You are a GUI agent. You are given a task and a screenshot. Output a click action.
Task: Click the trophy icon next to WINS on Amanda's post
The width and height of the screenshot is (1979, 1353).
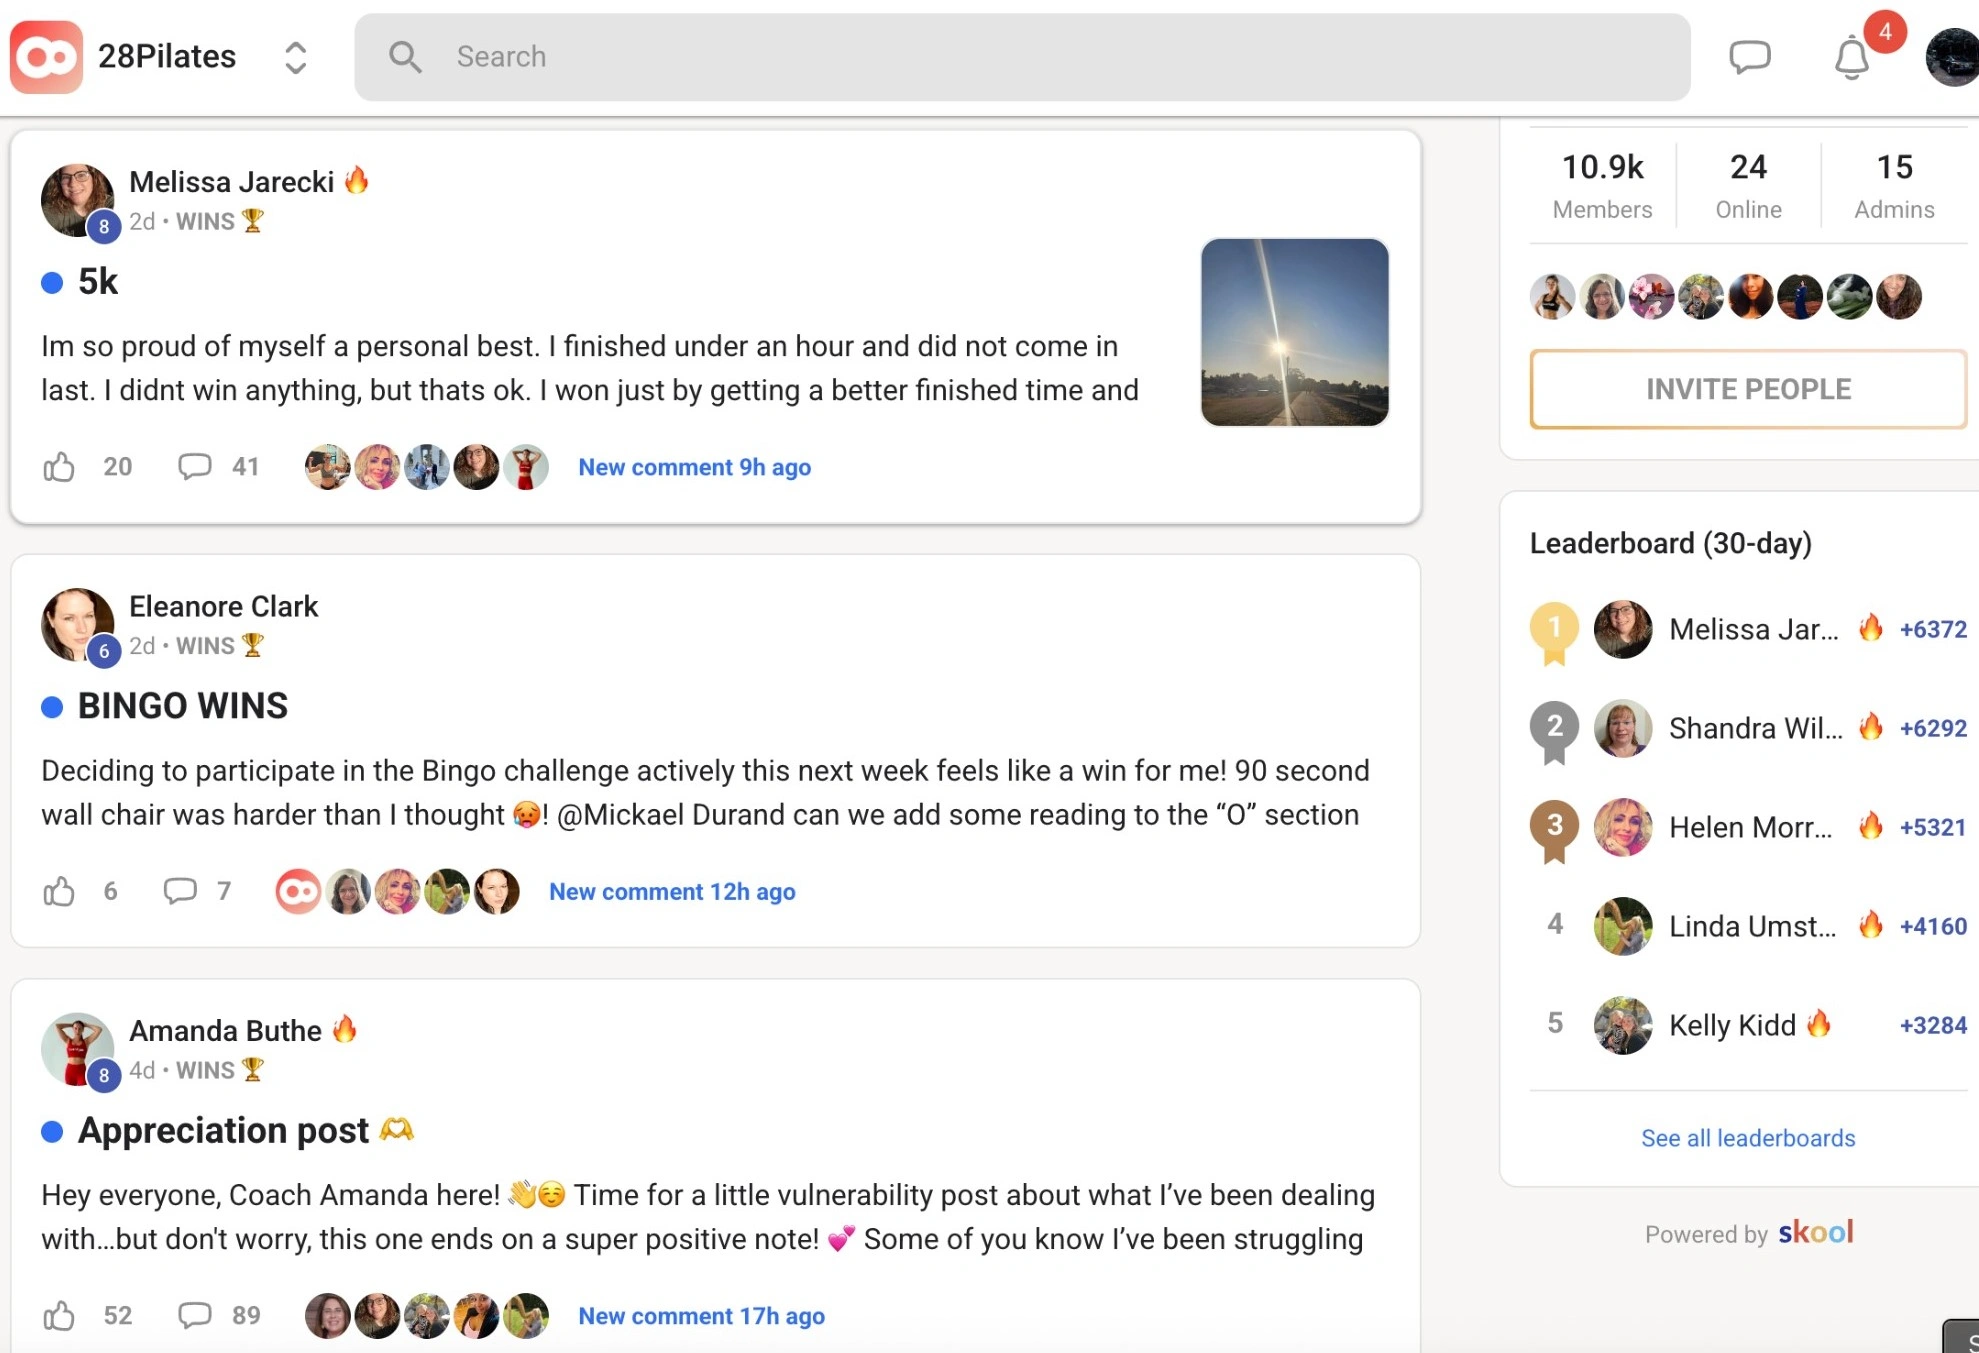pyautogui.click(x=254, y=1069)
